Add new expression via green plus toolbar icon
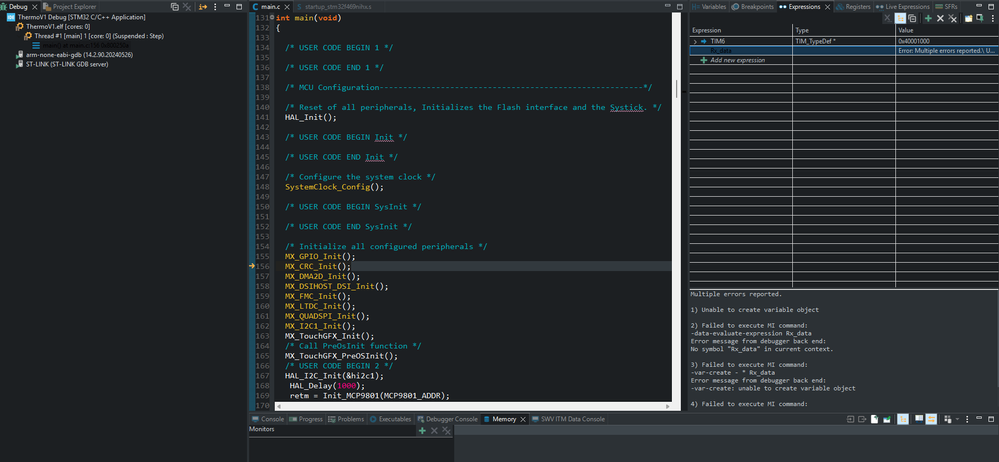This screenshot has width=999, height=462. pos(928,18)
